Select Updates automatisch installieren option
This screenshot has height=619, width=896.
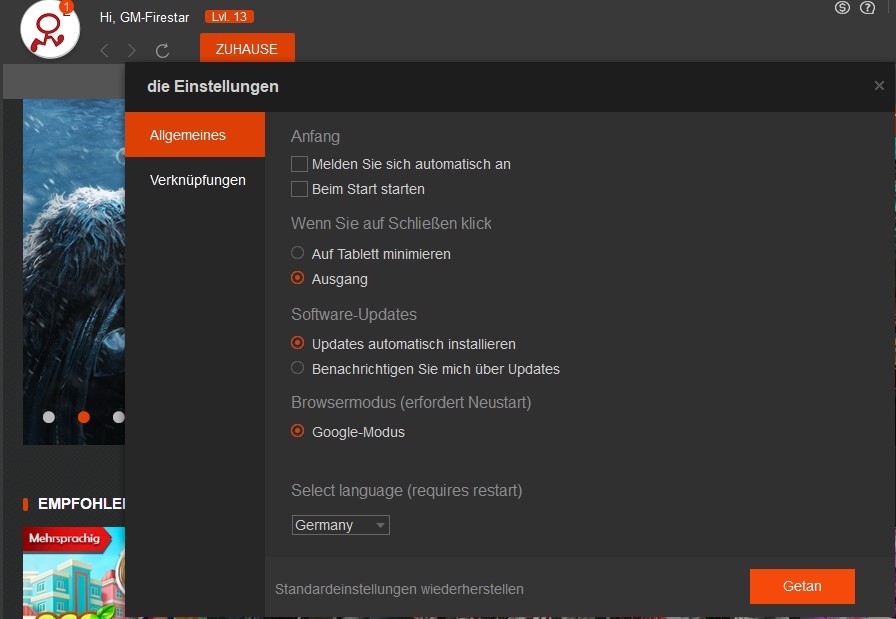tap(298, 344)
